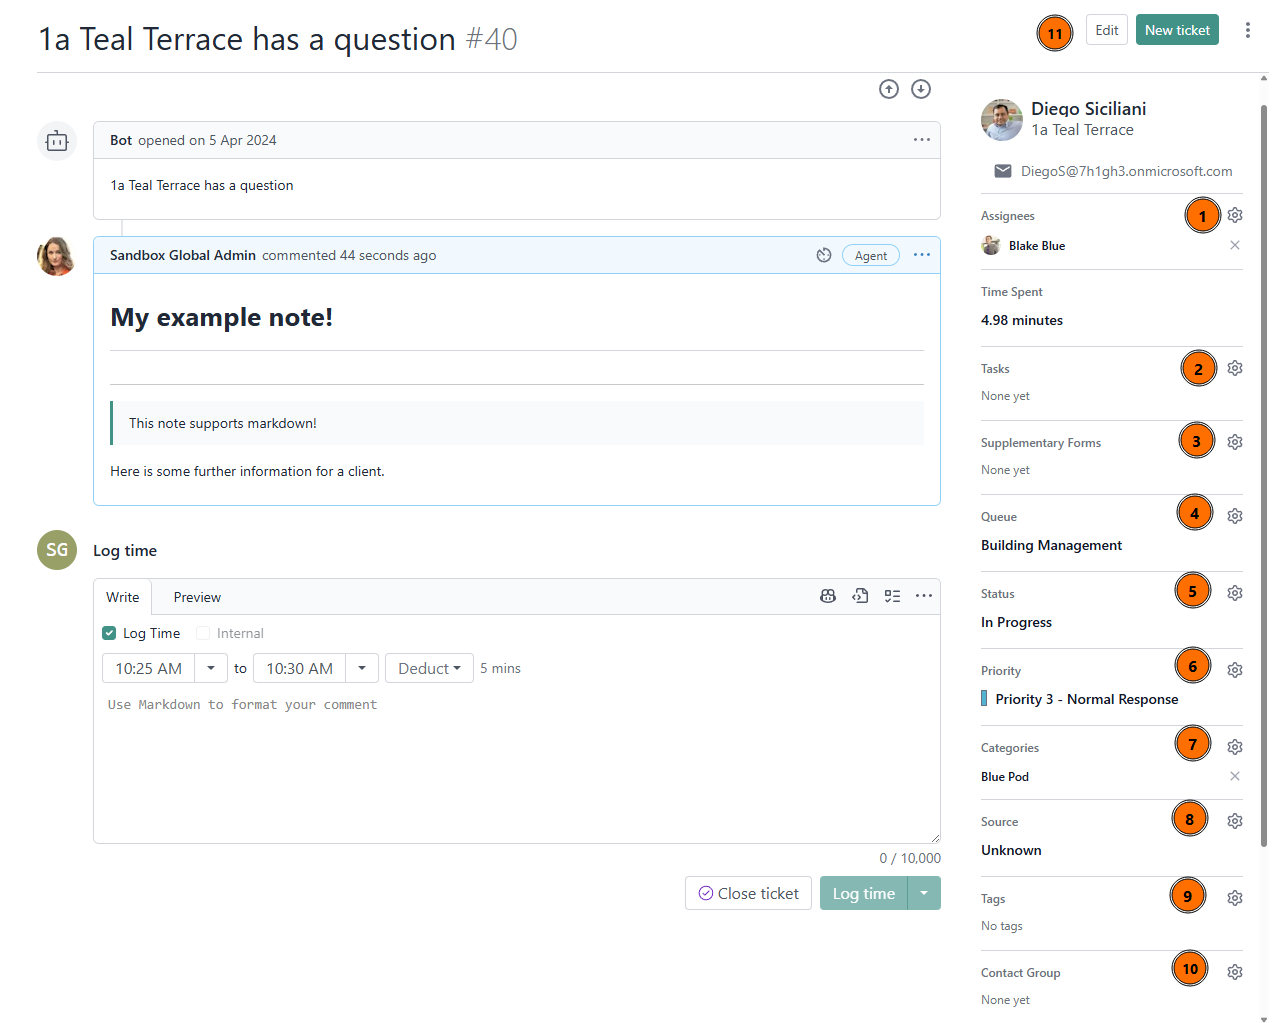Viewport: 1278px width, 1023px height.
Task: Remove Blake Blue from assignees
Action: (x=1235, y=245)
